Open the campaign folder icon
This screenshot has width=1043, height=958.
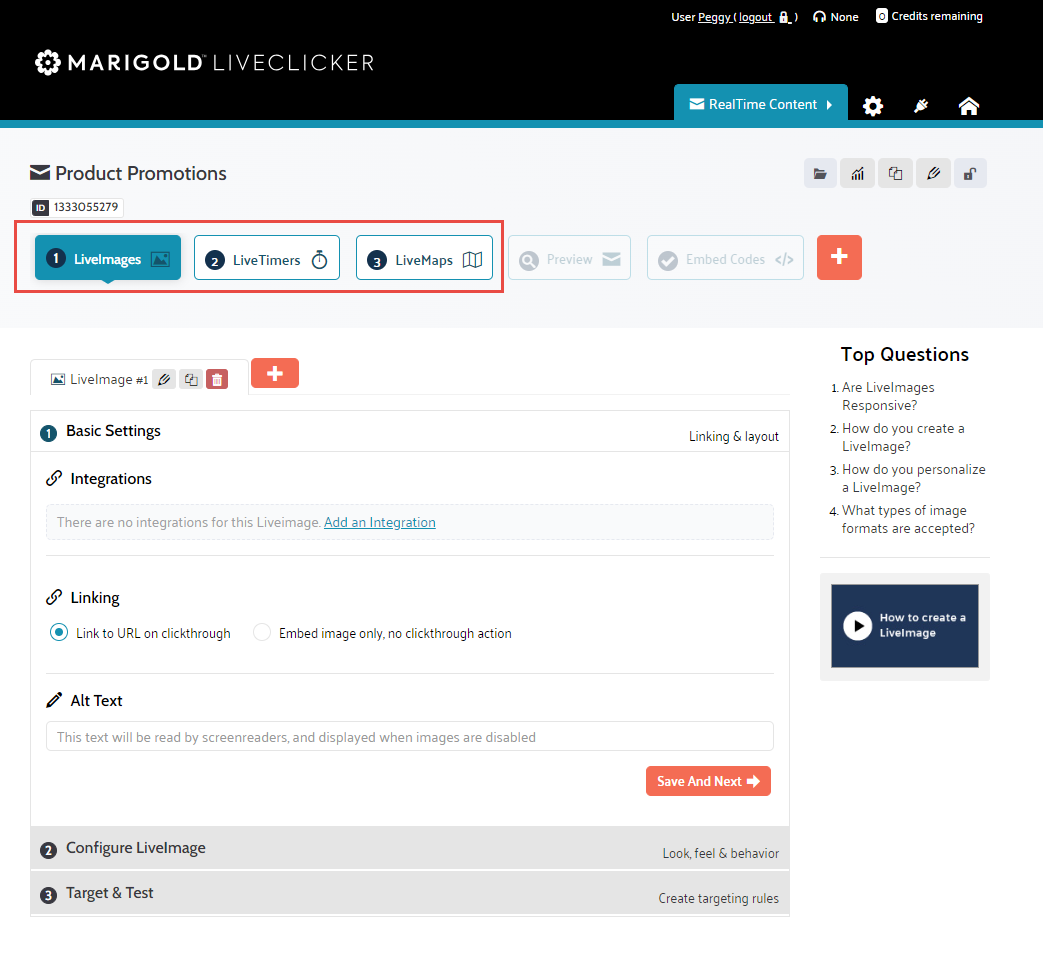[x=820, y=173]
